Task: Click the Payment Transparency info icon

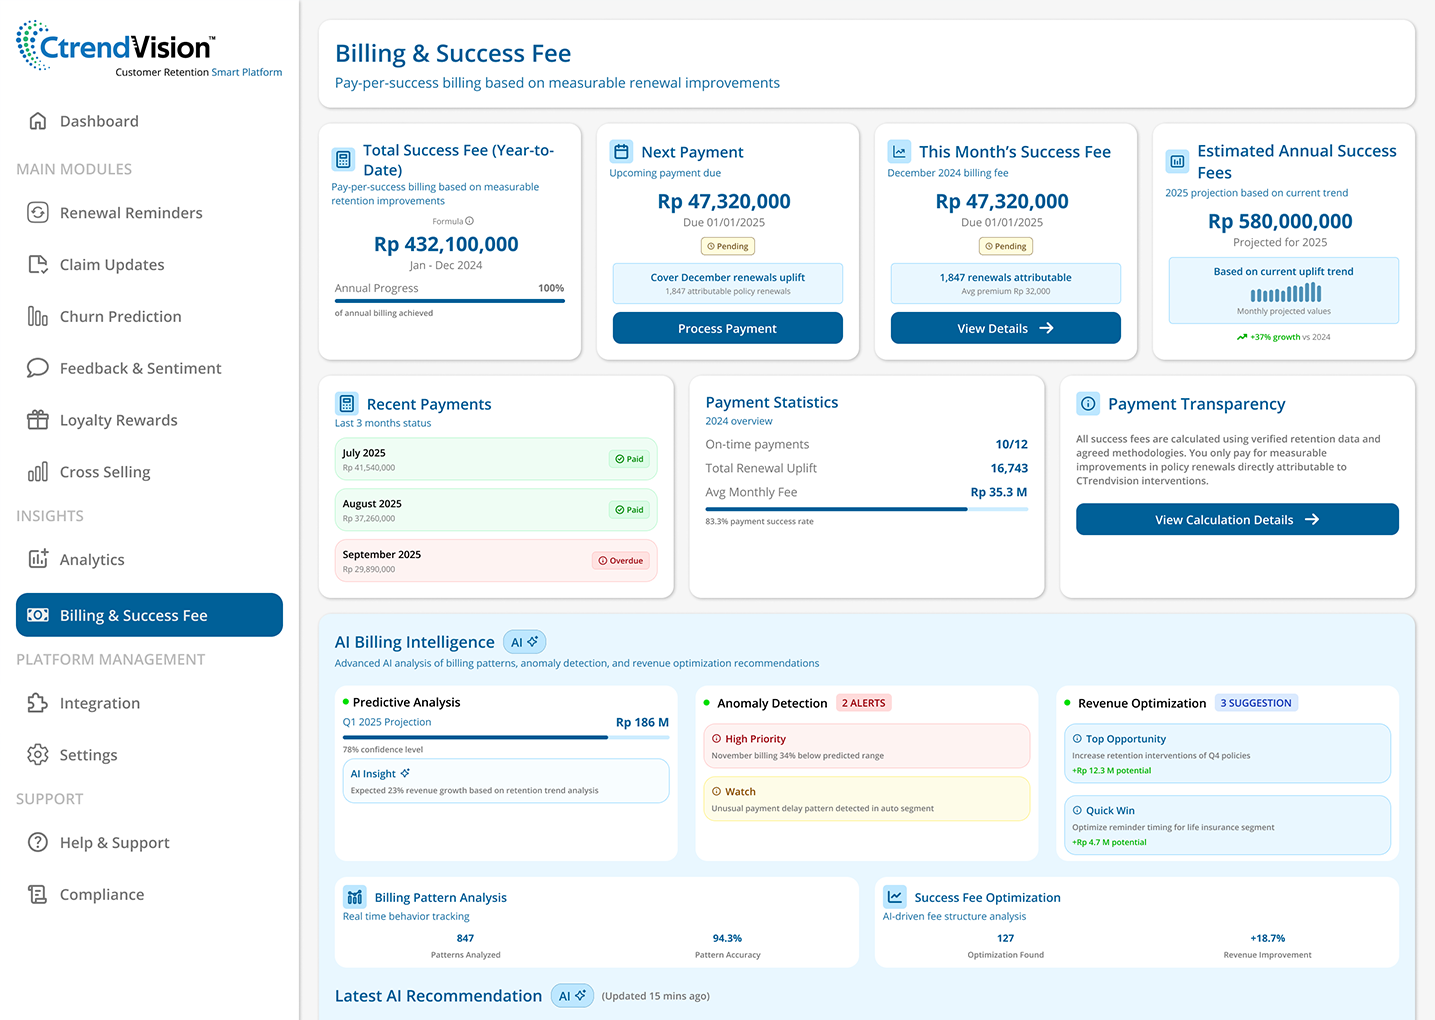Action: pos(1088,404)
